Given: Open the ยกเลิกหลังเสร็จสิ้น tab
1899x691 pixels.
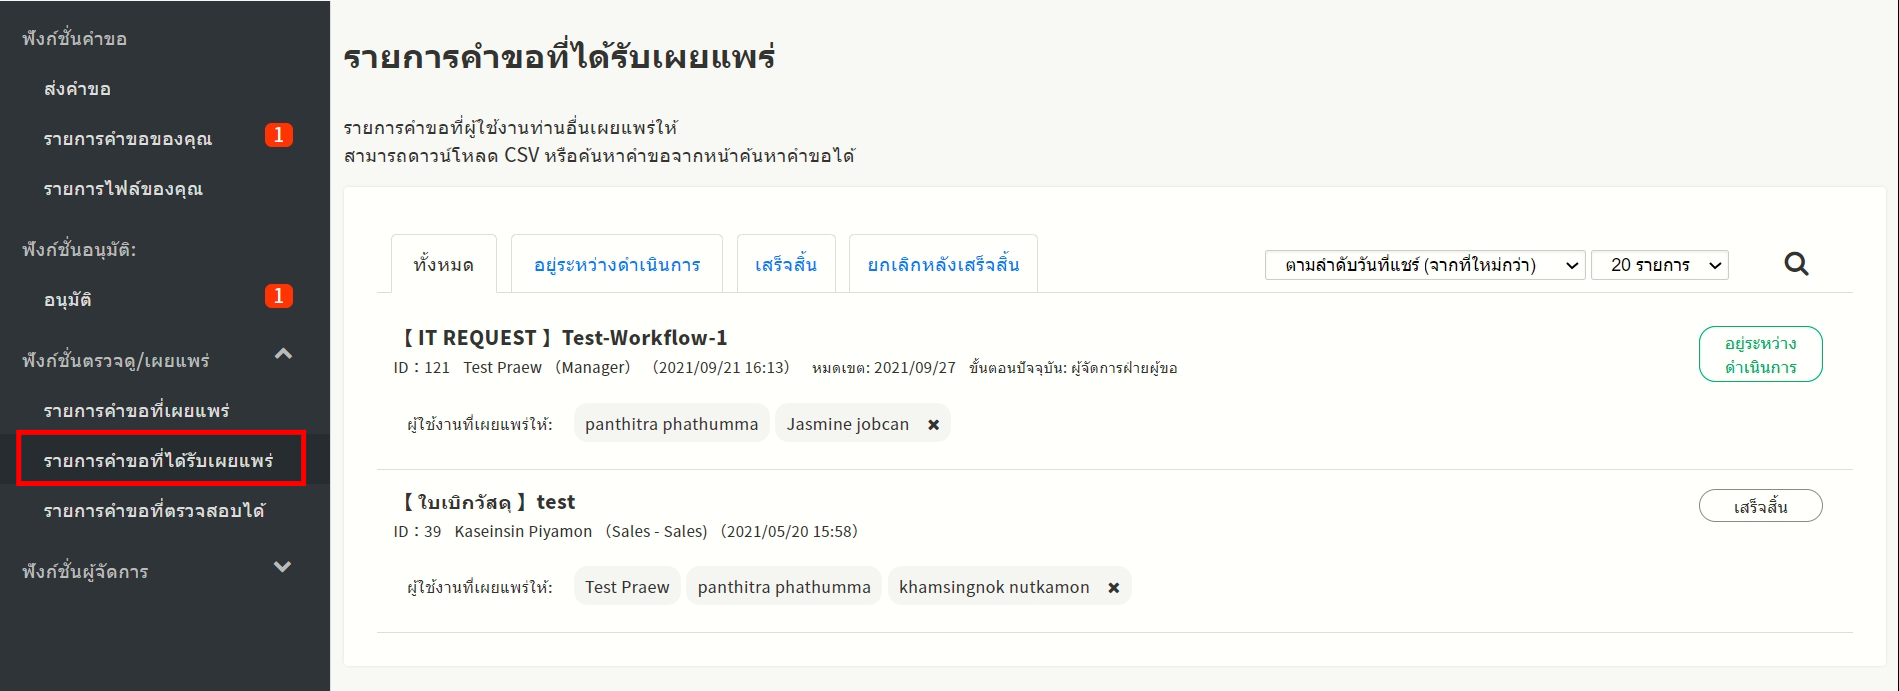Looking at the screenshot, I should pos(942,265).
